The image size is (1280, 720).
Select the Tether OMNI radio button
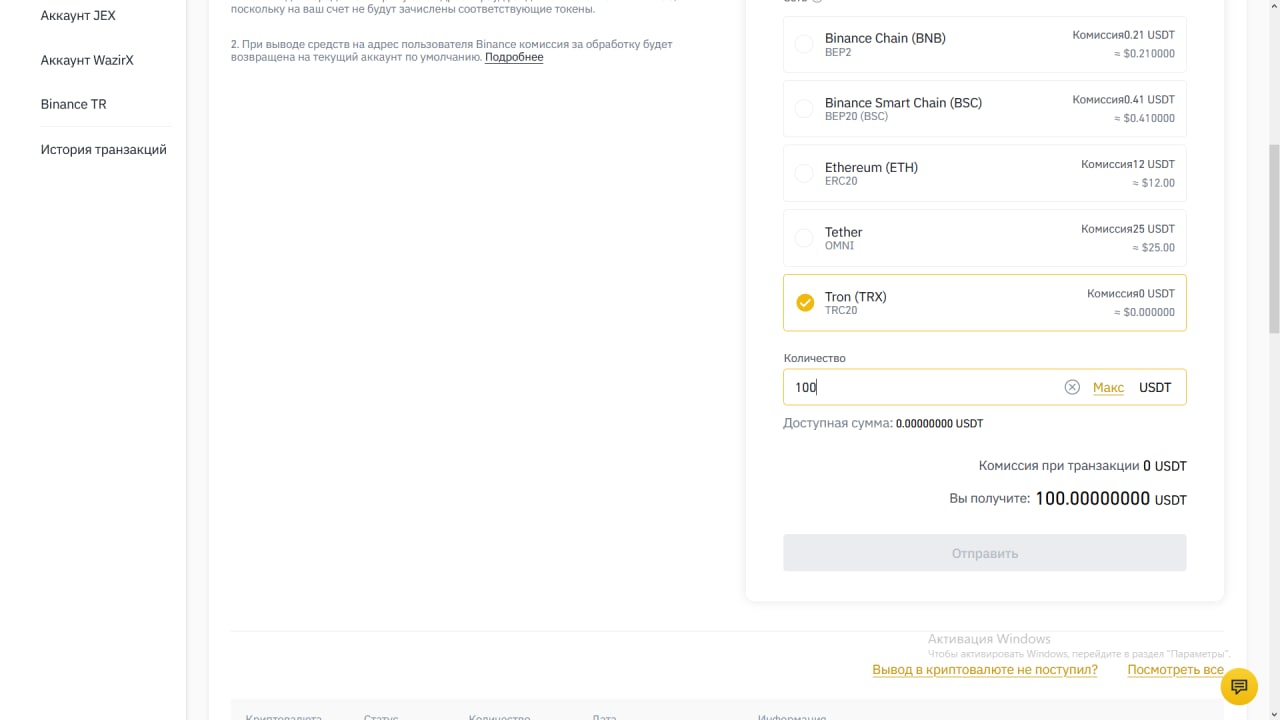[x=804, y=238]
